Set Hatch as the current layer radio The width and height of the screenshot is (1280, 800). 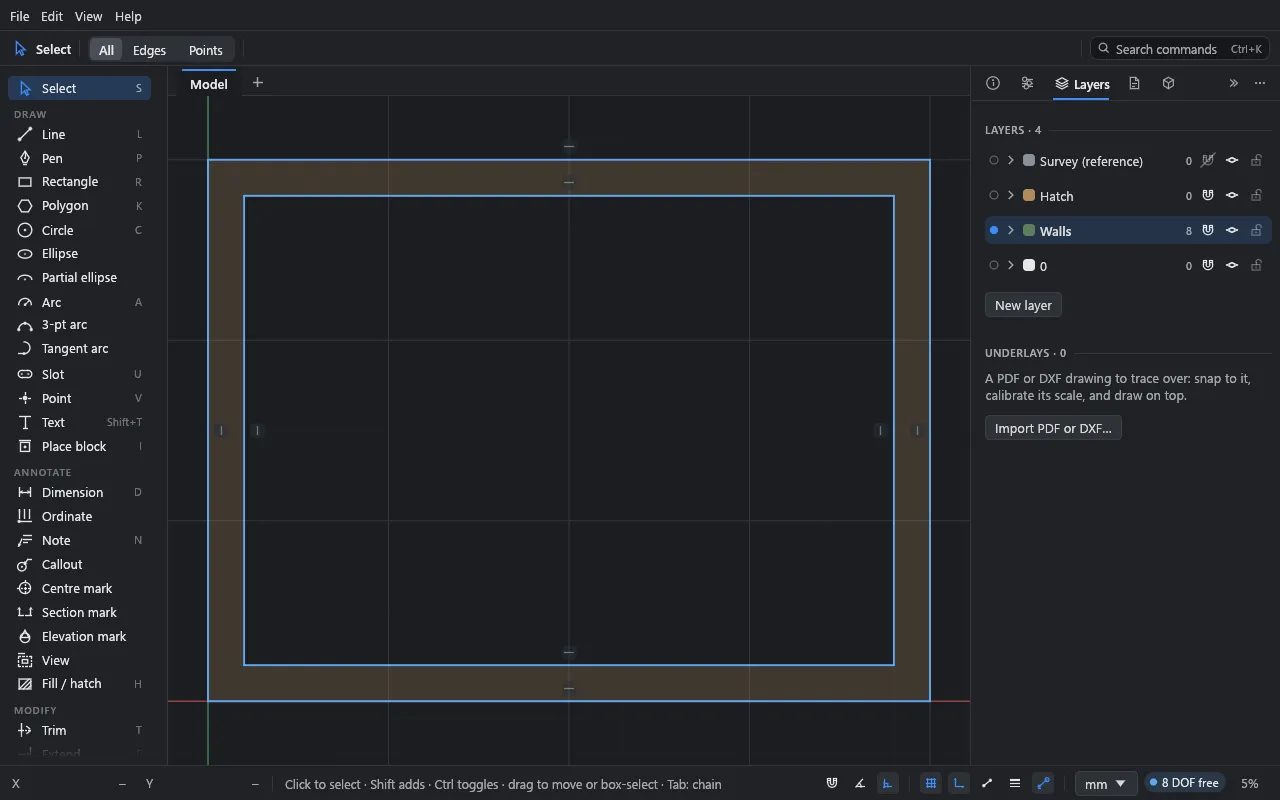coord(994,195)
